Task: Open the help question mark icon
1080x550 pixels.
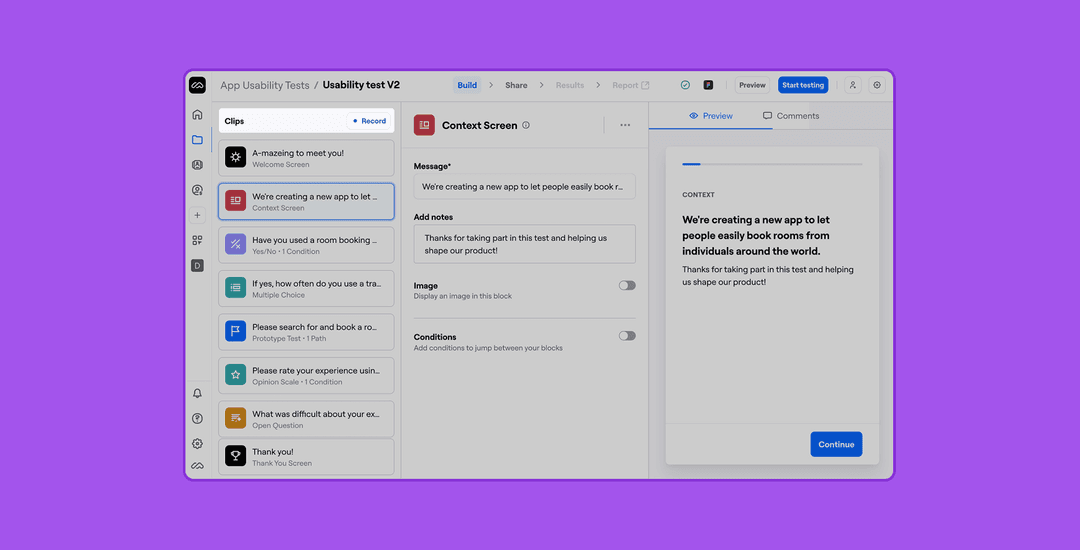Action: 198,419
